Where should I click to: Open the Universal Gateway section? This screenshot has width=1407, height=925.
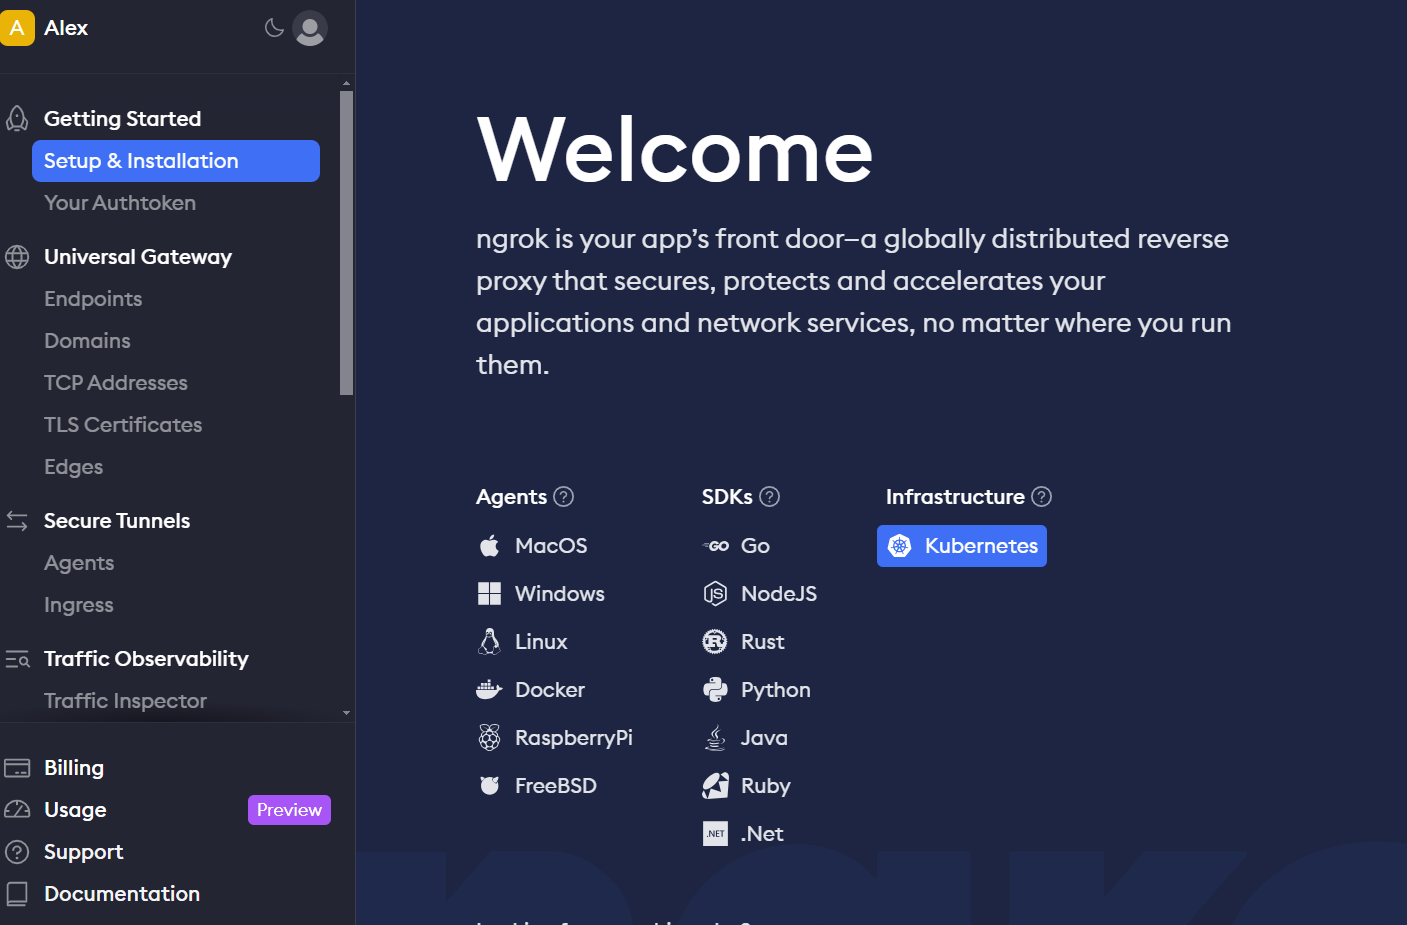coord(138,257)
